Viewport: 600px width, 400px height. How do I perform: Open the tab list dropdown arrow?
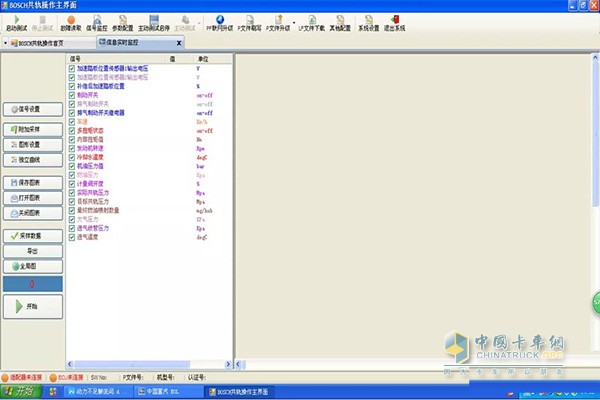(5, 43)
